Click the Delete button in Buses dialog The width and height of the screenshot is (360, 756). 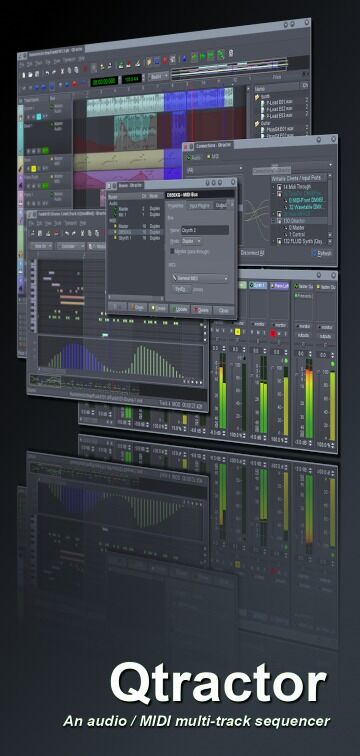201,310
